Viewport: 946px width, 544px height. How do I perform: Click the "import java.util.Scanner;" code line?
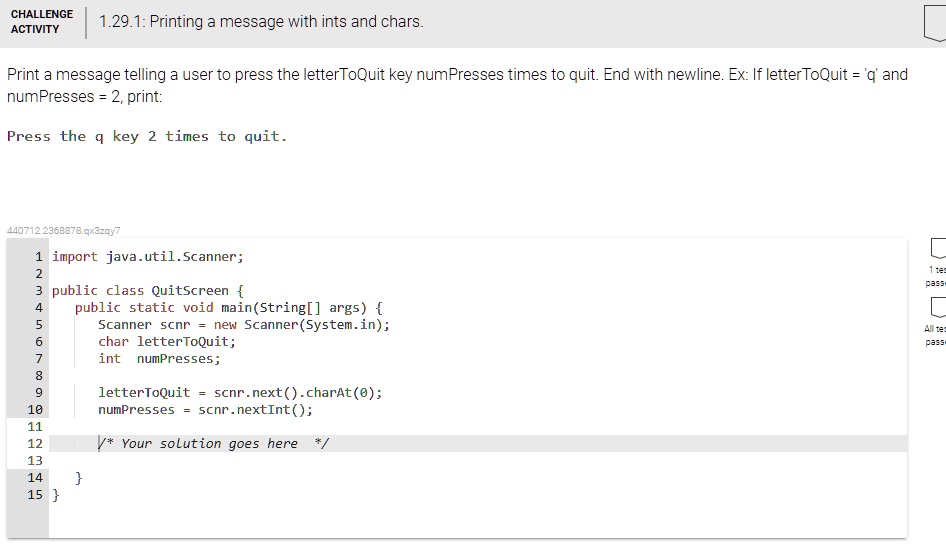tap(147, 256)
